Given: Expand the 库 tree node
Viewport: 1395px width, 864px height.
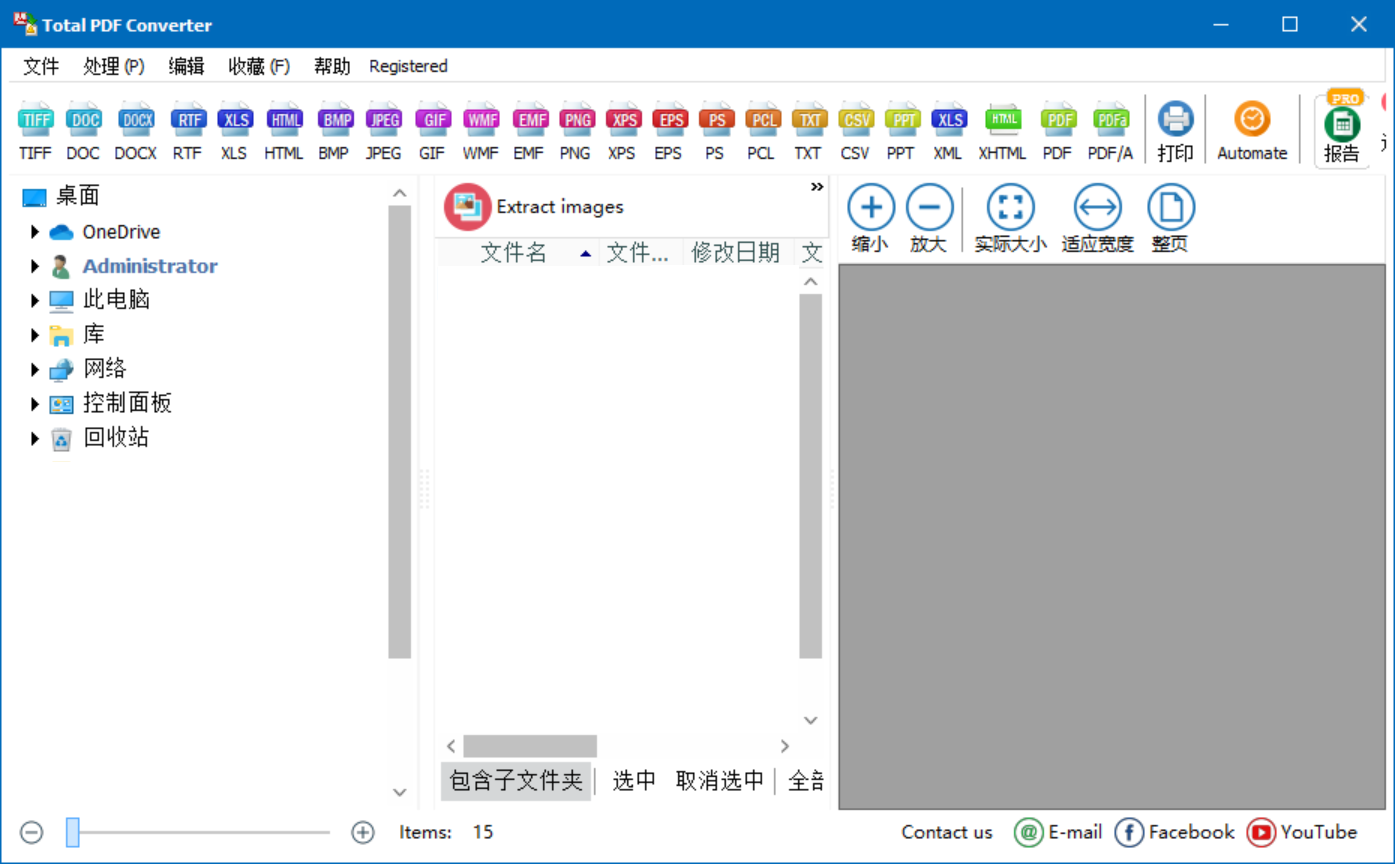Looking at the screenshot, I should click(35, 335).
